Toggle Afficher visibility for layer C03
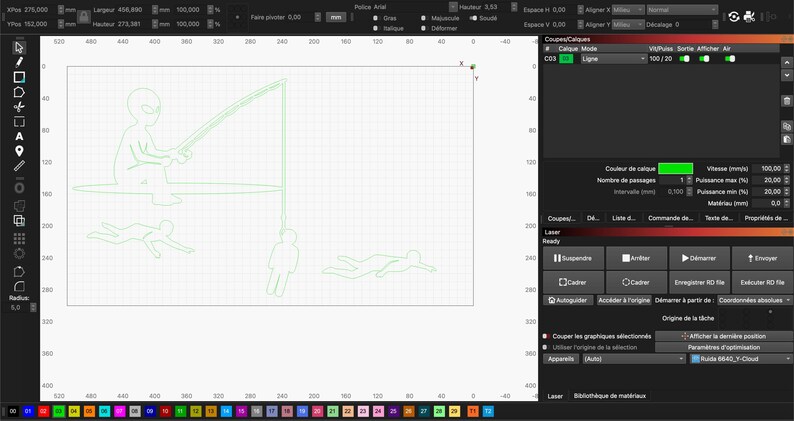 coord(704,59)
